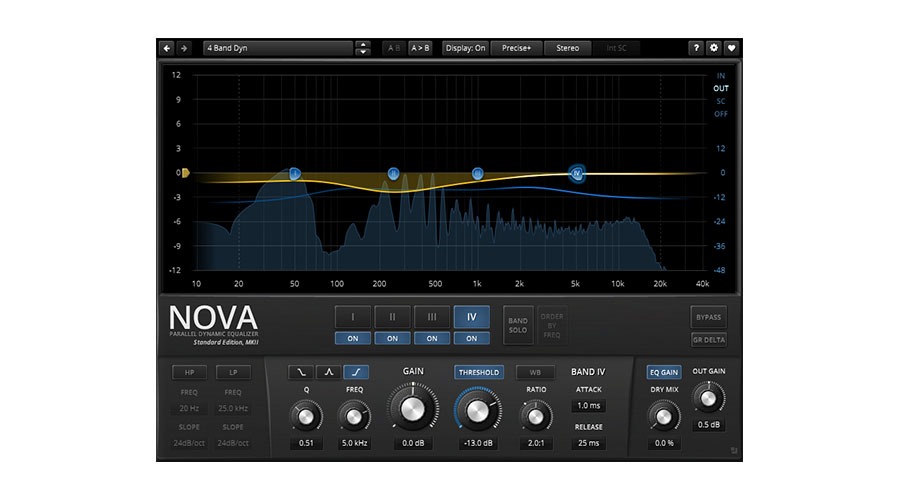This screenshot has height=500, width=900.
Task: Click the release 25 ms field
Action: point(588,443)
